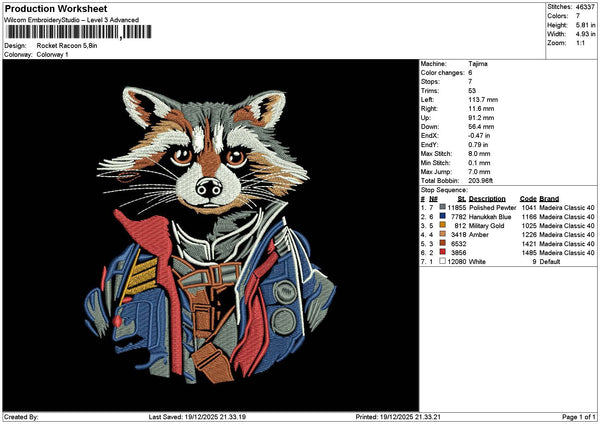Screen dimensions: 600x424
Task: Click the trims value "53"
Action: point(472,91)
